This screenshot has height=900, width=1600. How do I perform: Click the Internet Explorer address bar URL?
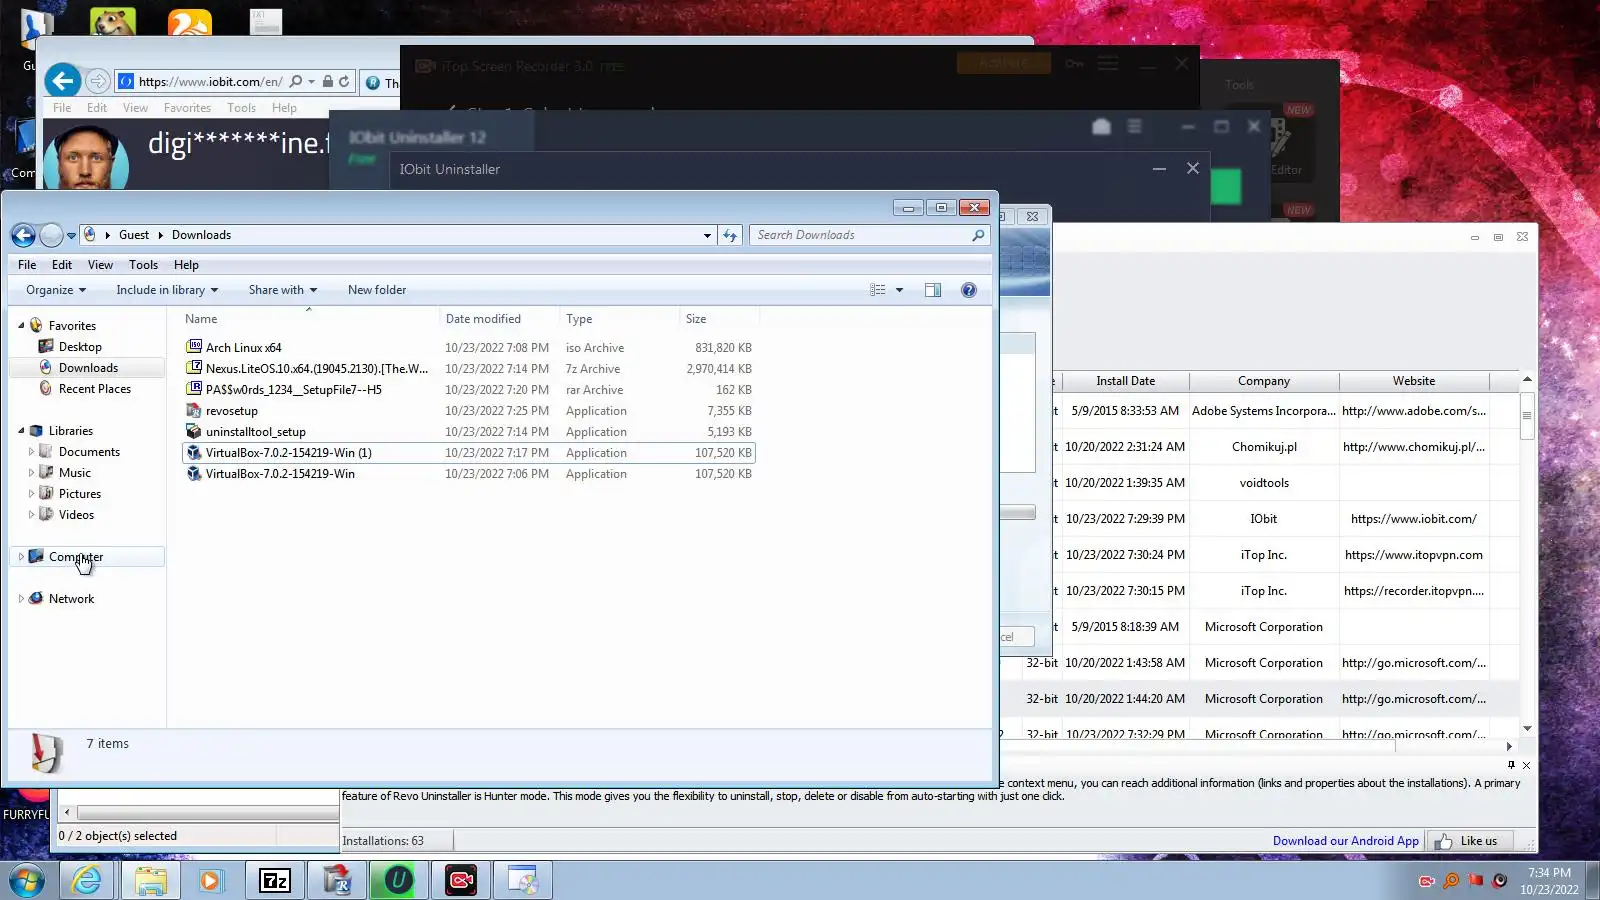pyautogui.click(x=210, y=82)
